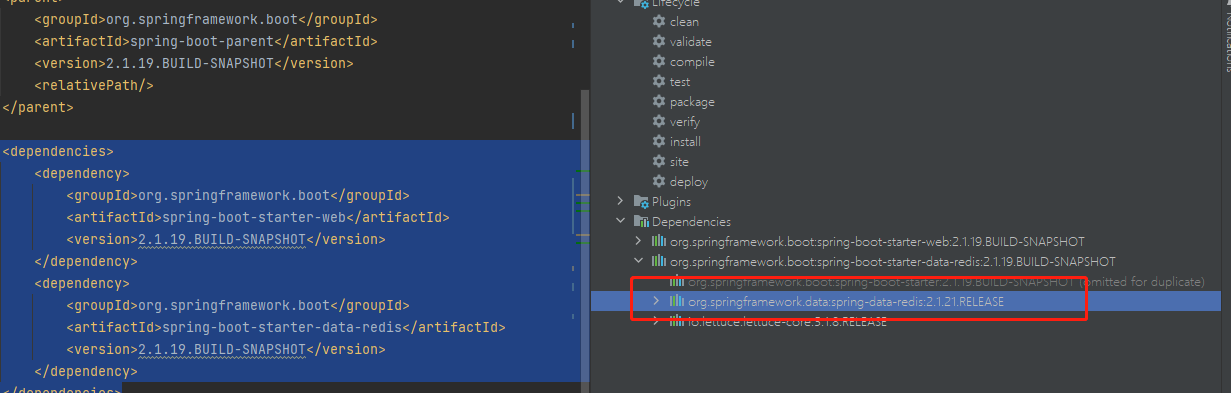Click the gear icon beside clean

point(658,21)
